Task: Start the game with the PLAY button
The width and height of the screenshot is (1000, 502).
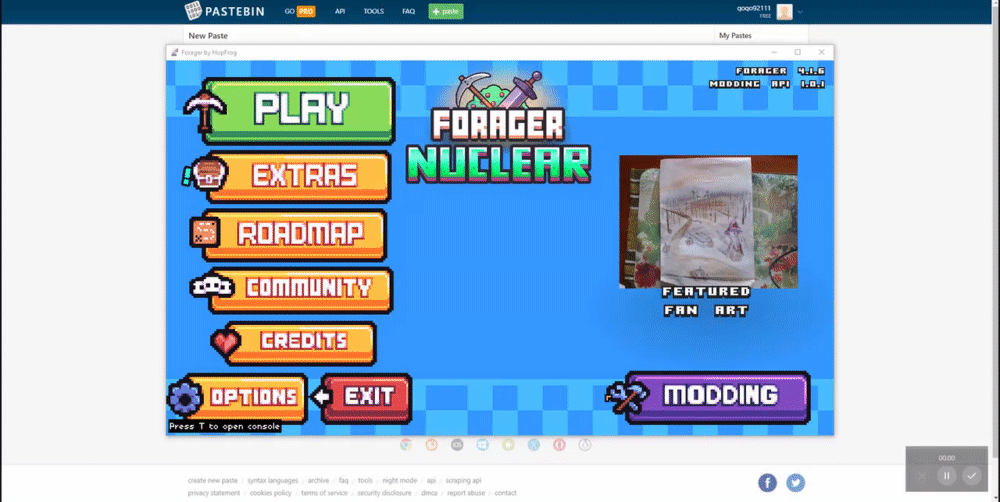Action: point(298,111)
